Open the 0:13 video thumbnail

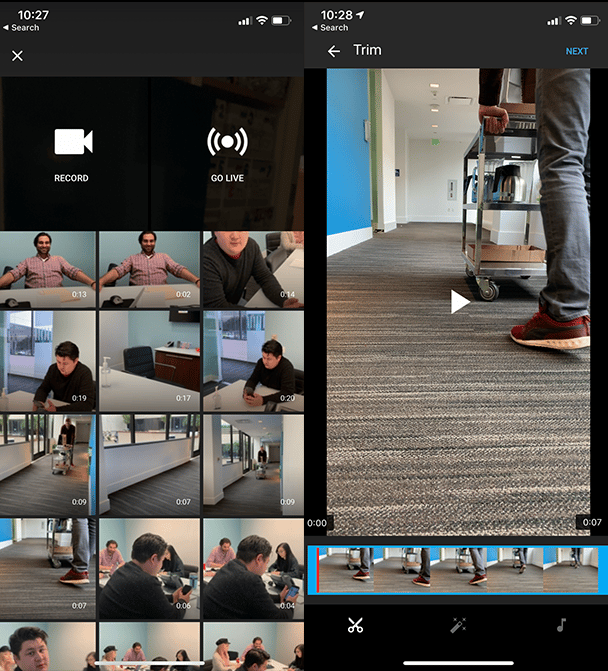tap(47, 270)
